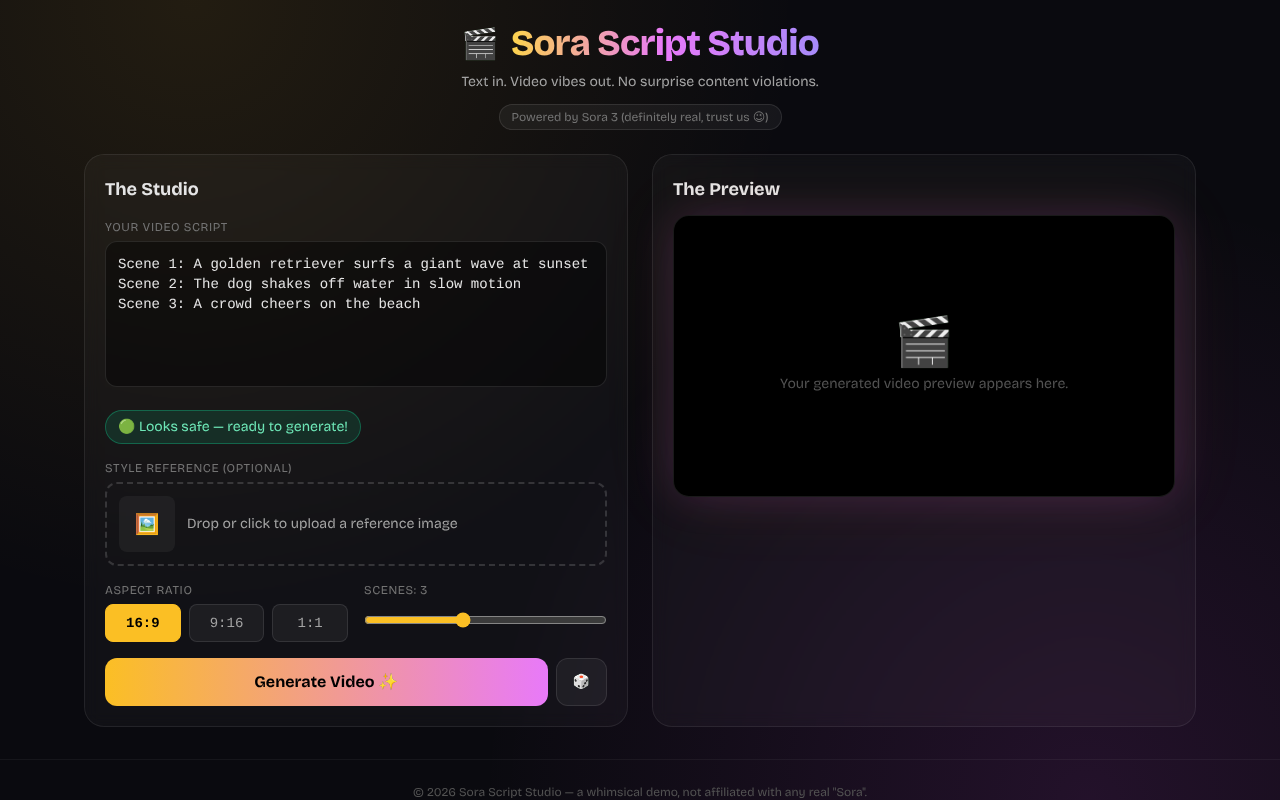Click The Preview panel heading
The width and height of the screenshot is (1280, 800).
tap(726, 189)
